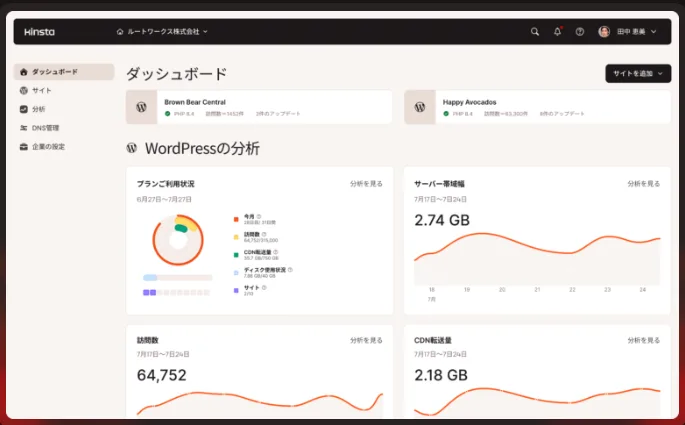Open 企業の設定 in the sidebar
The width and height of the screenshot is (685, 425).
point(47,147)
